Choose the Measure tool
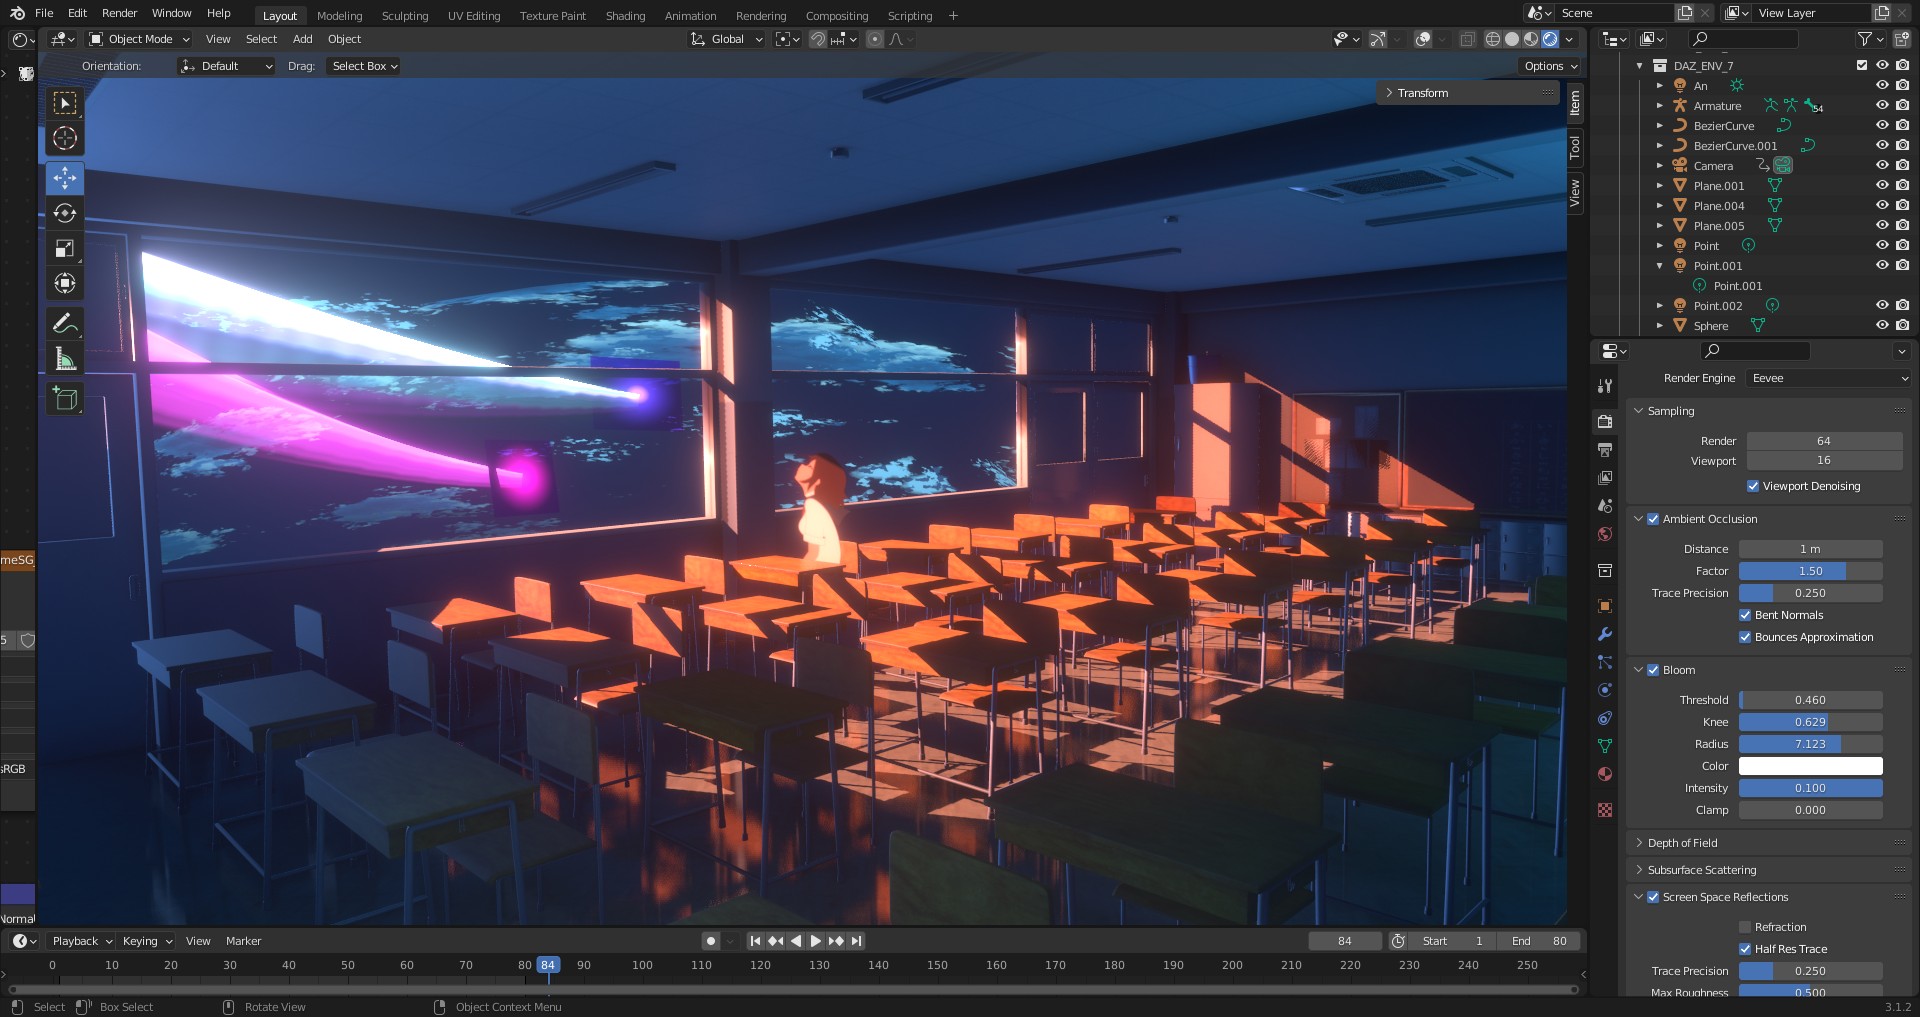 coord(65,358)
